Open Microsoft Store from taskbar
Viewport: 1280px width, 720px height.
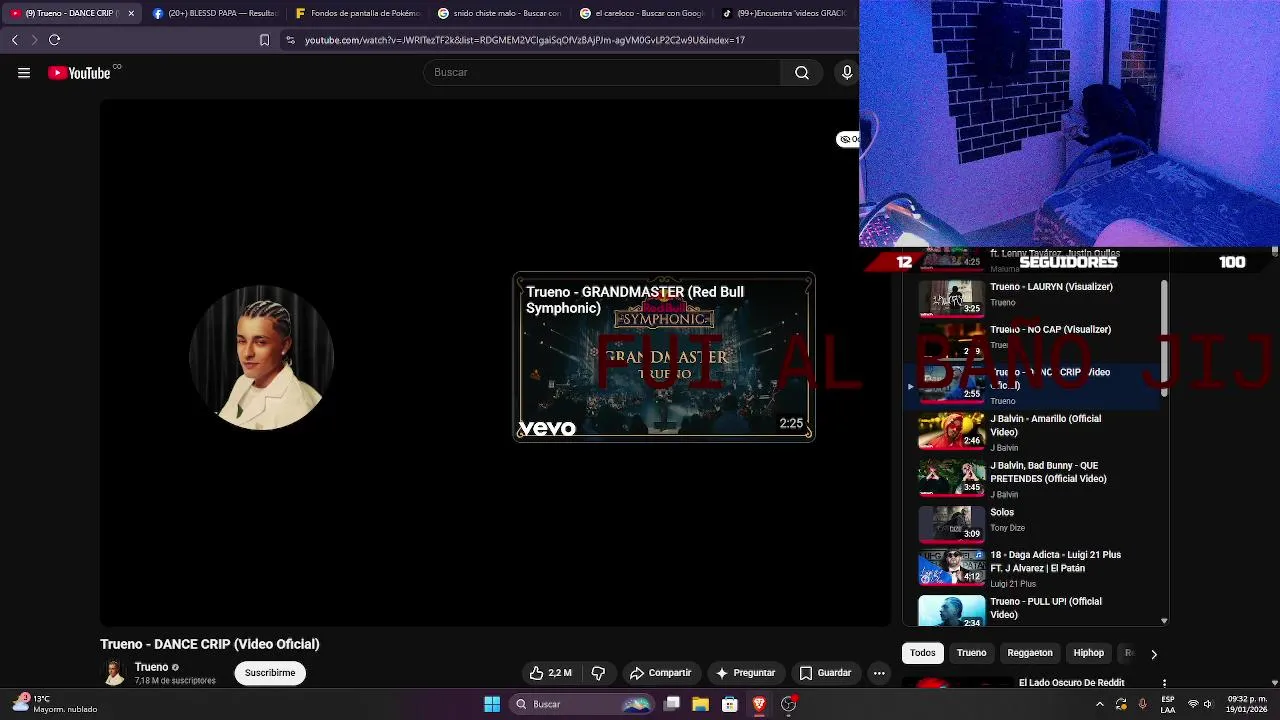(x=730, y=704)
